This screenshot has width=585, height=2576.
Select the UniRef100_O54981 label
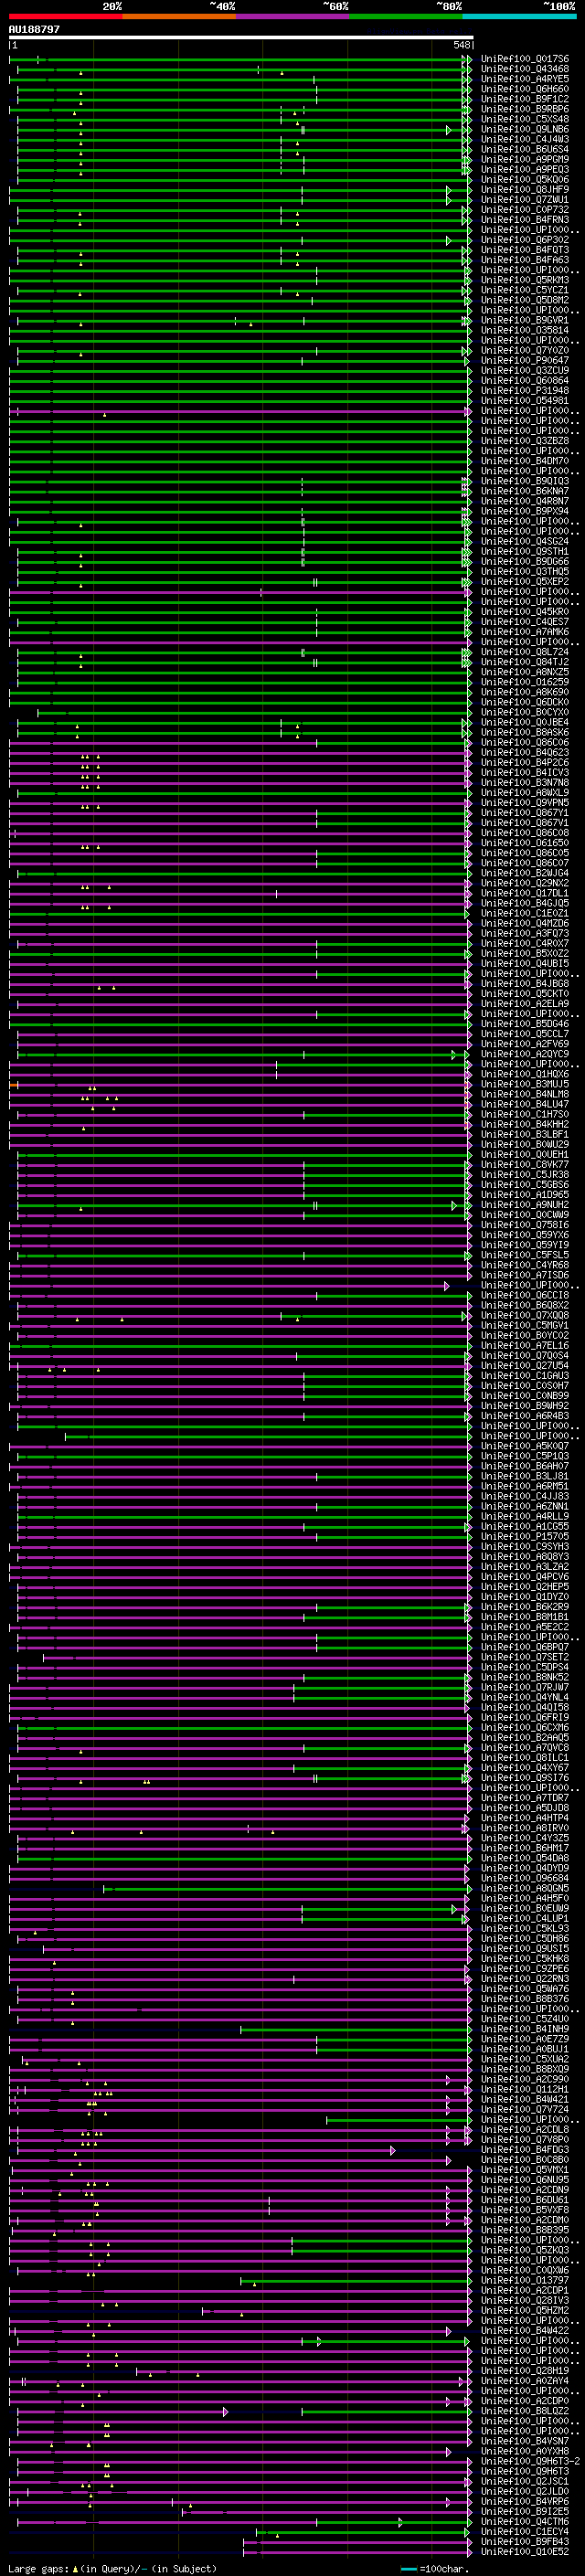(x=524, y=401)
